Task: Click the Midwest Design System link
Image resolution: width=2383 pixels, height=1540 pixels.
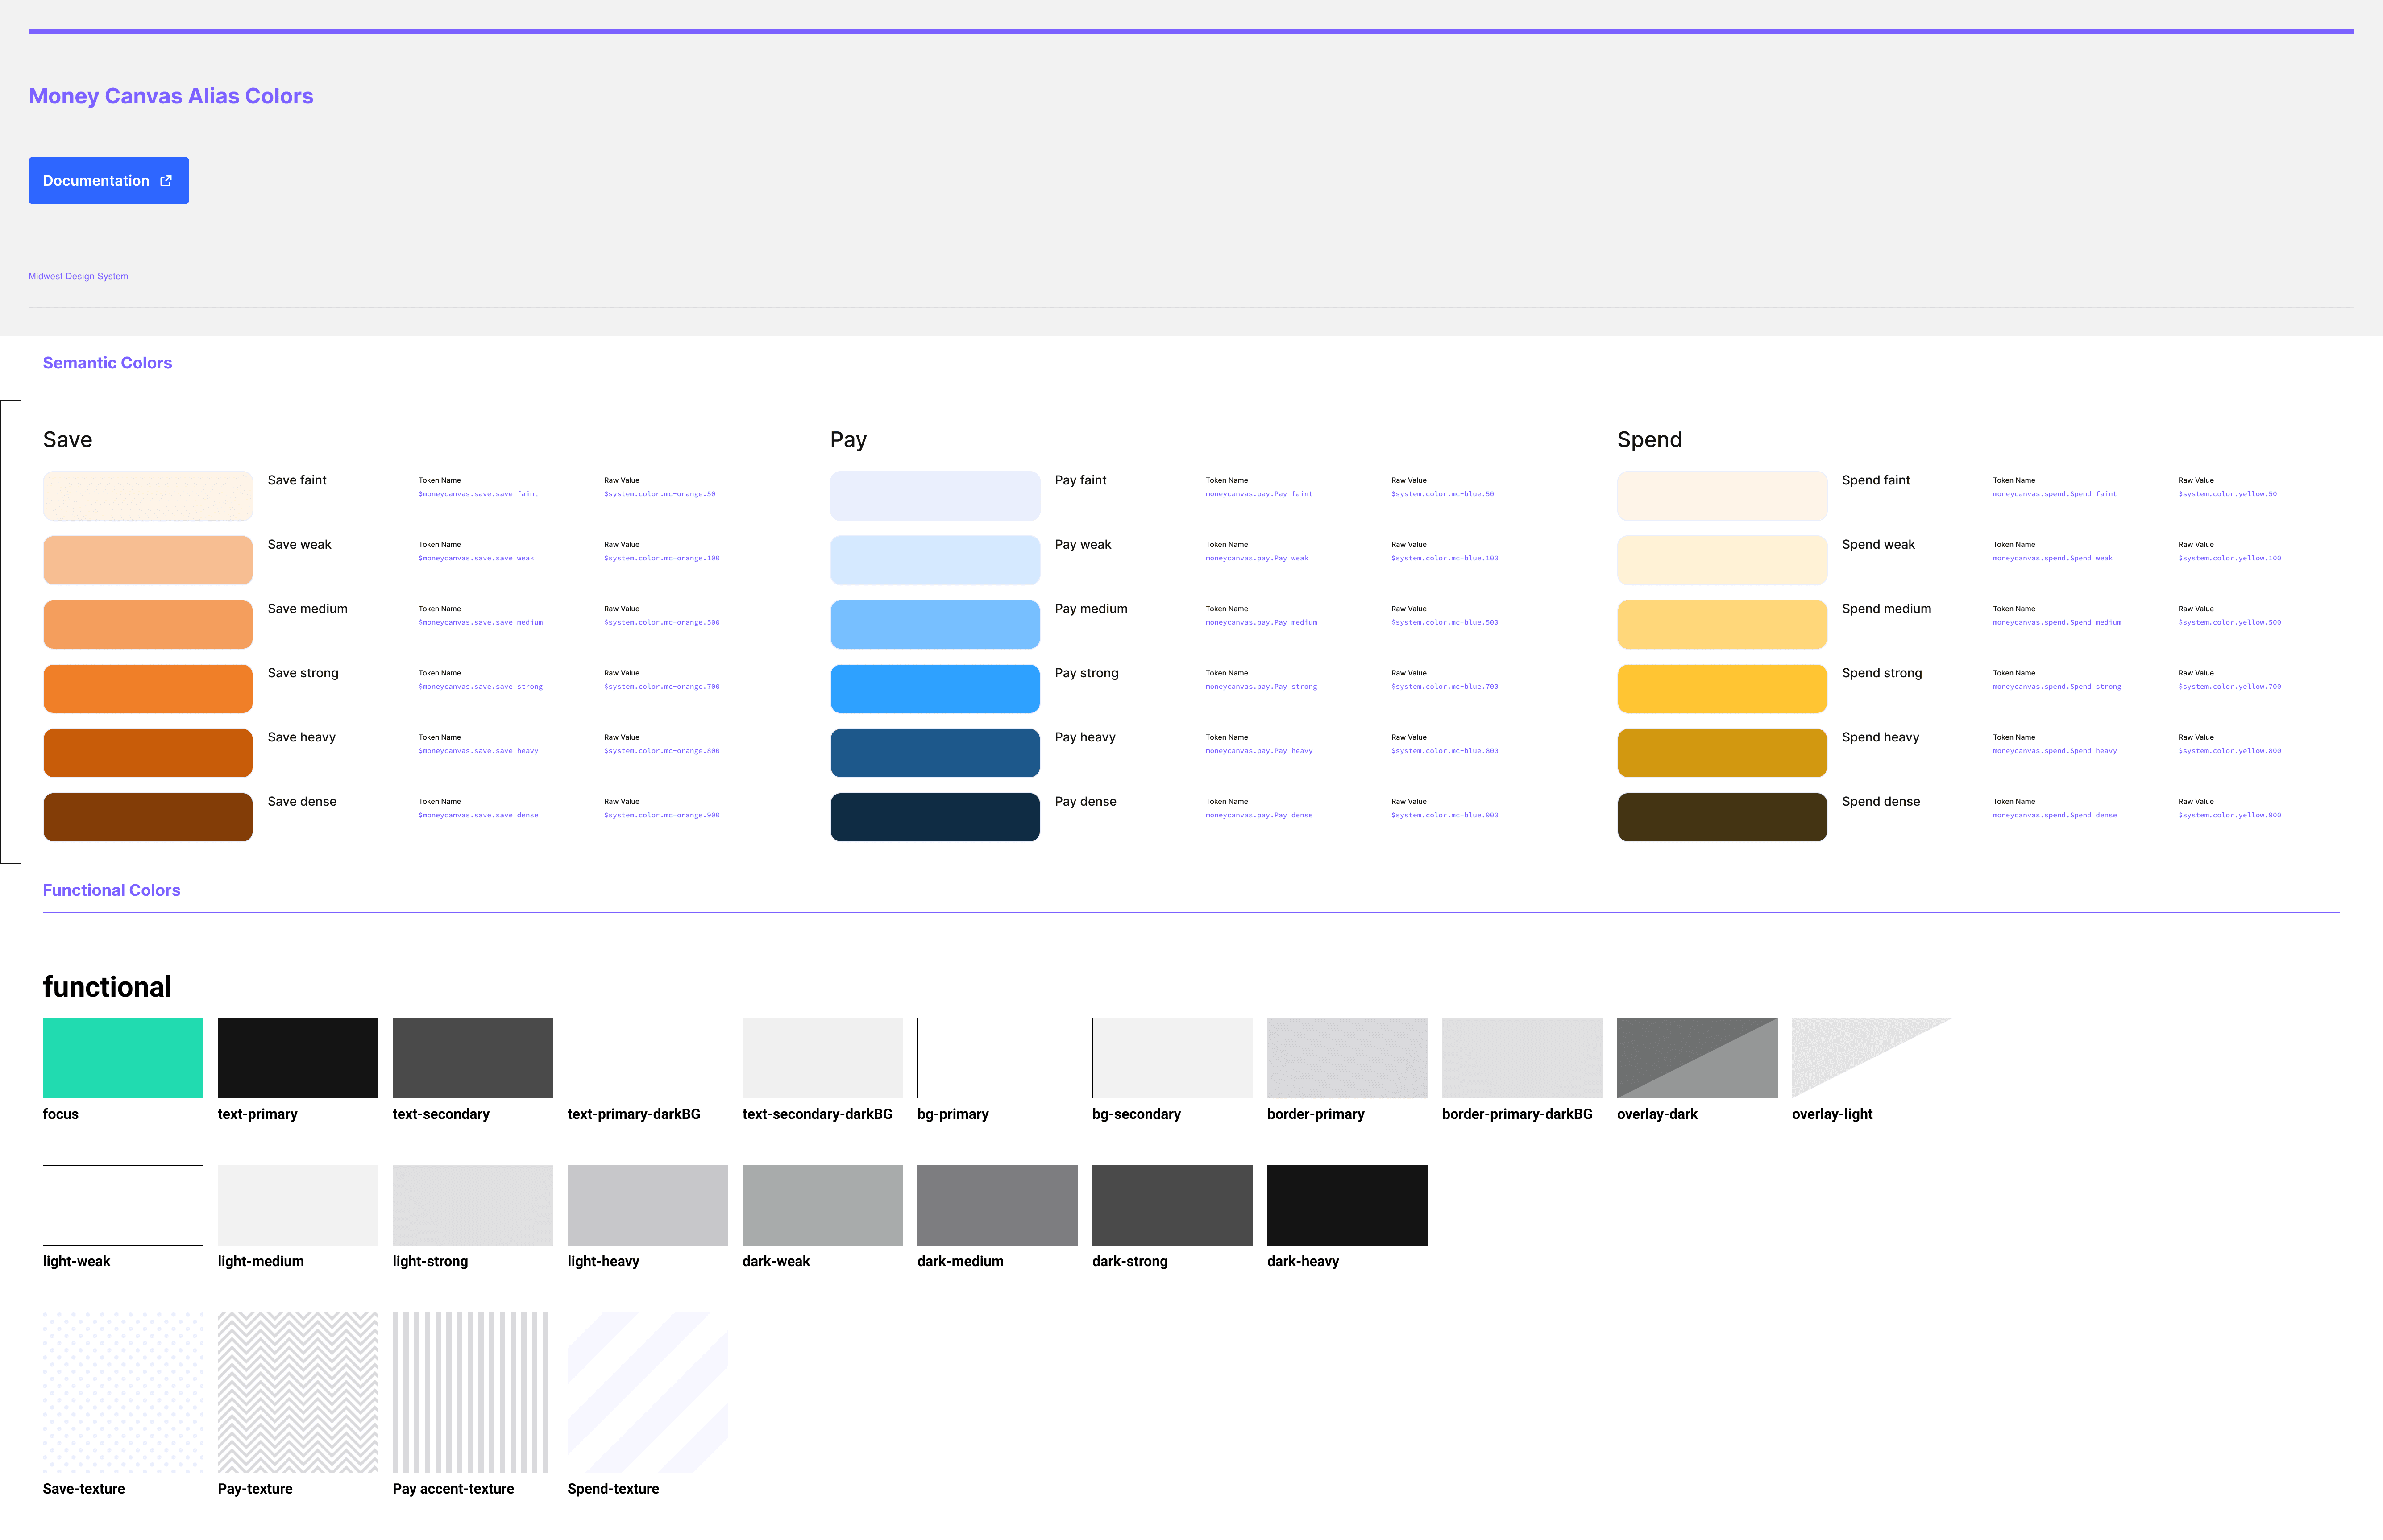Action: (78, 276)
